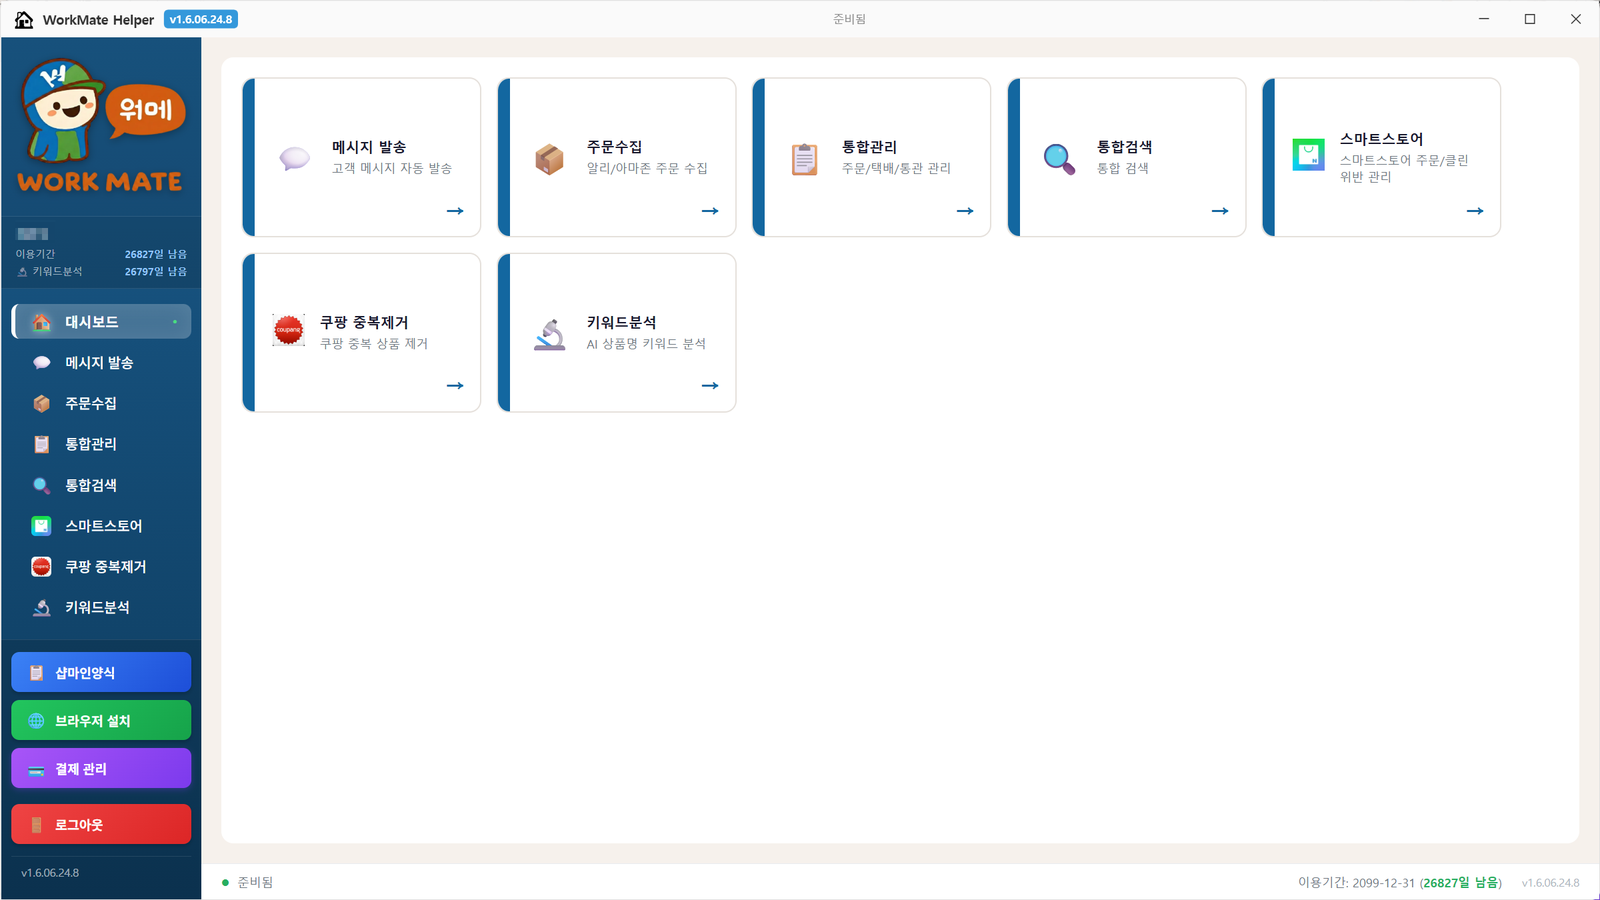Screen dimensions: 1600x900
Task: Click the package box icon on 주문수집 card
Action: [x=549, y=158]
